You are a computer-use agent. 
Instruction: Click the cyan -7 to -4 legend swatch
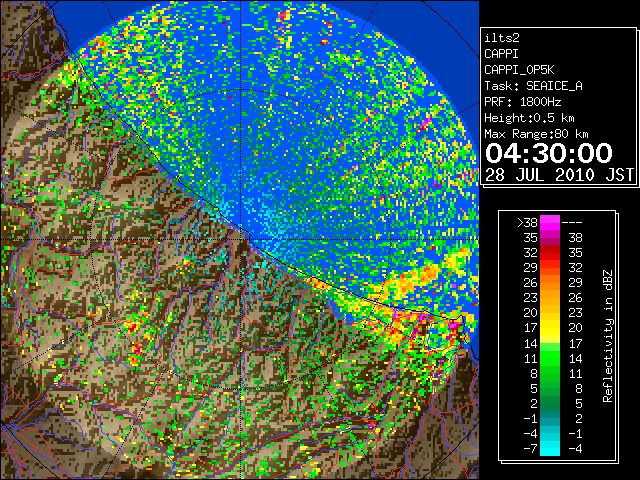click(550, 449)
